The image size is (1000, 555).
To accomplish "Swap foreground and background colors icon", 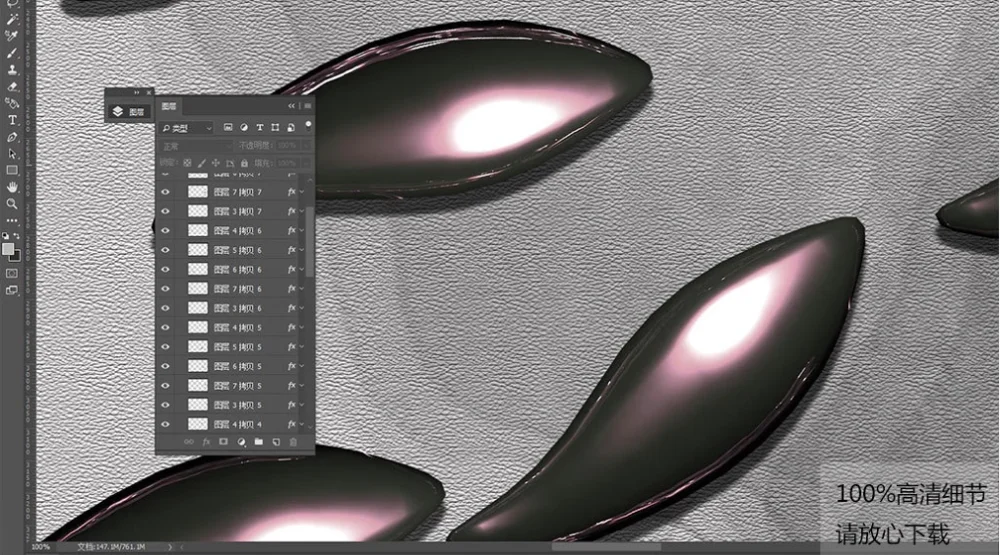I will point(17,235).
